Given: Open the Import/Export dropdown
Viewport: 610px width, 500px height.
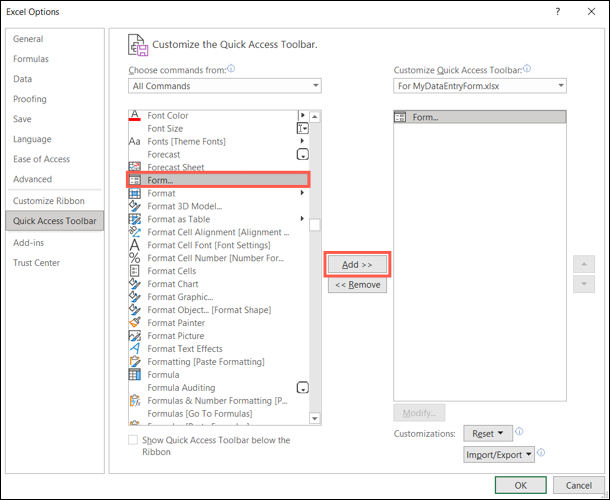Looking at the screenshot, I should click(499, 454).
